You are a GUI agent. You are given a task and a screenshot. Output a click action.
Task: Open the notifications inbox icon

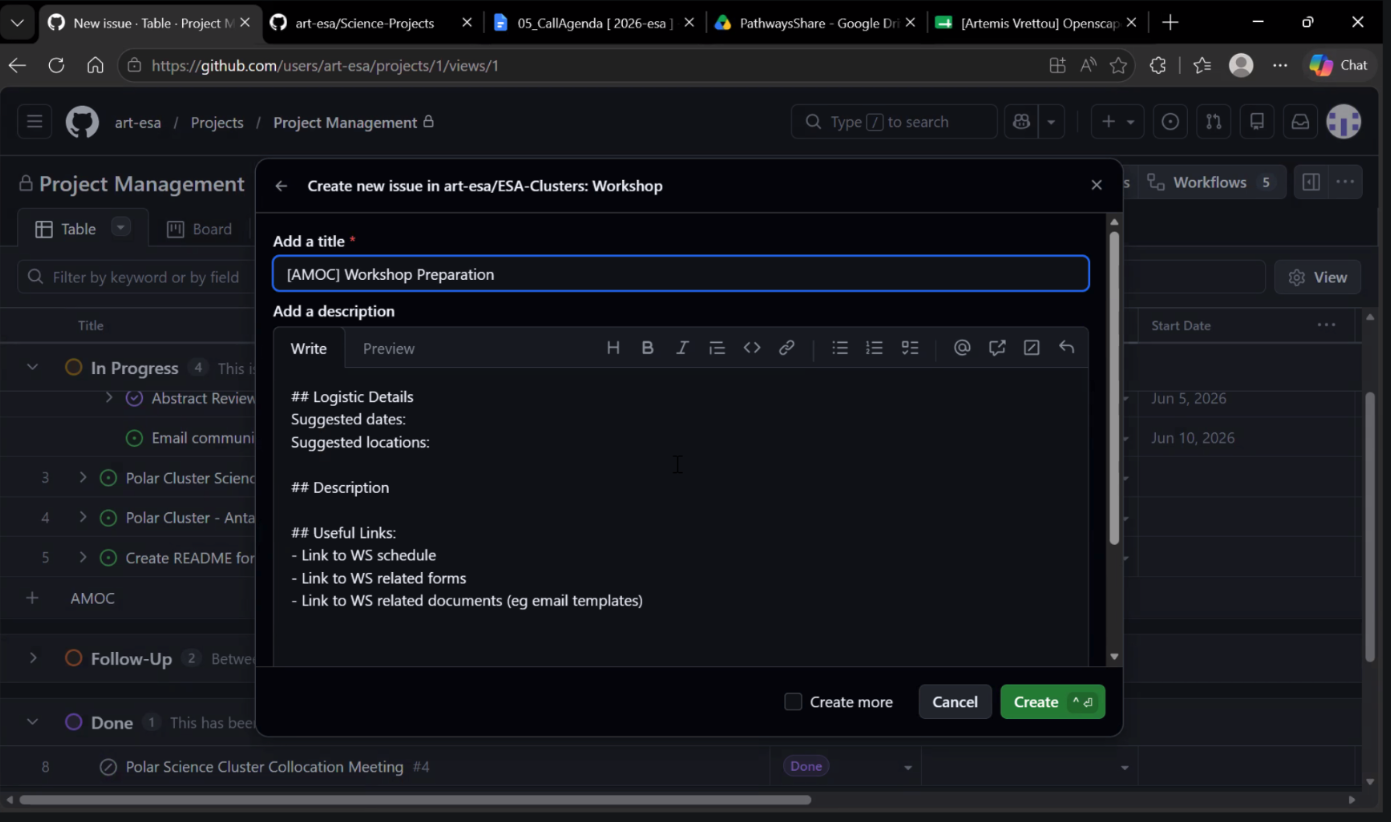1300,122
